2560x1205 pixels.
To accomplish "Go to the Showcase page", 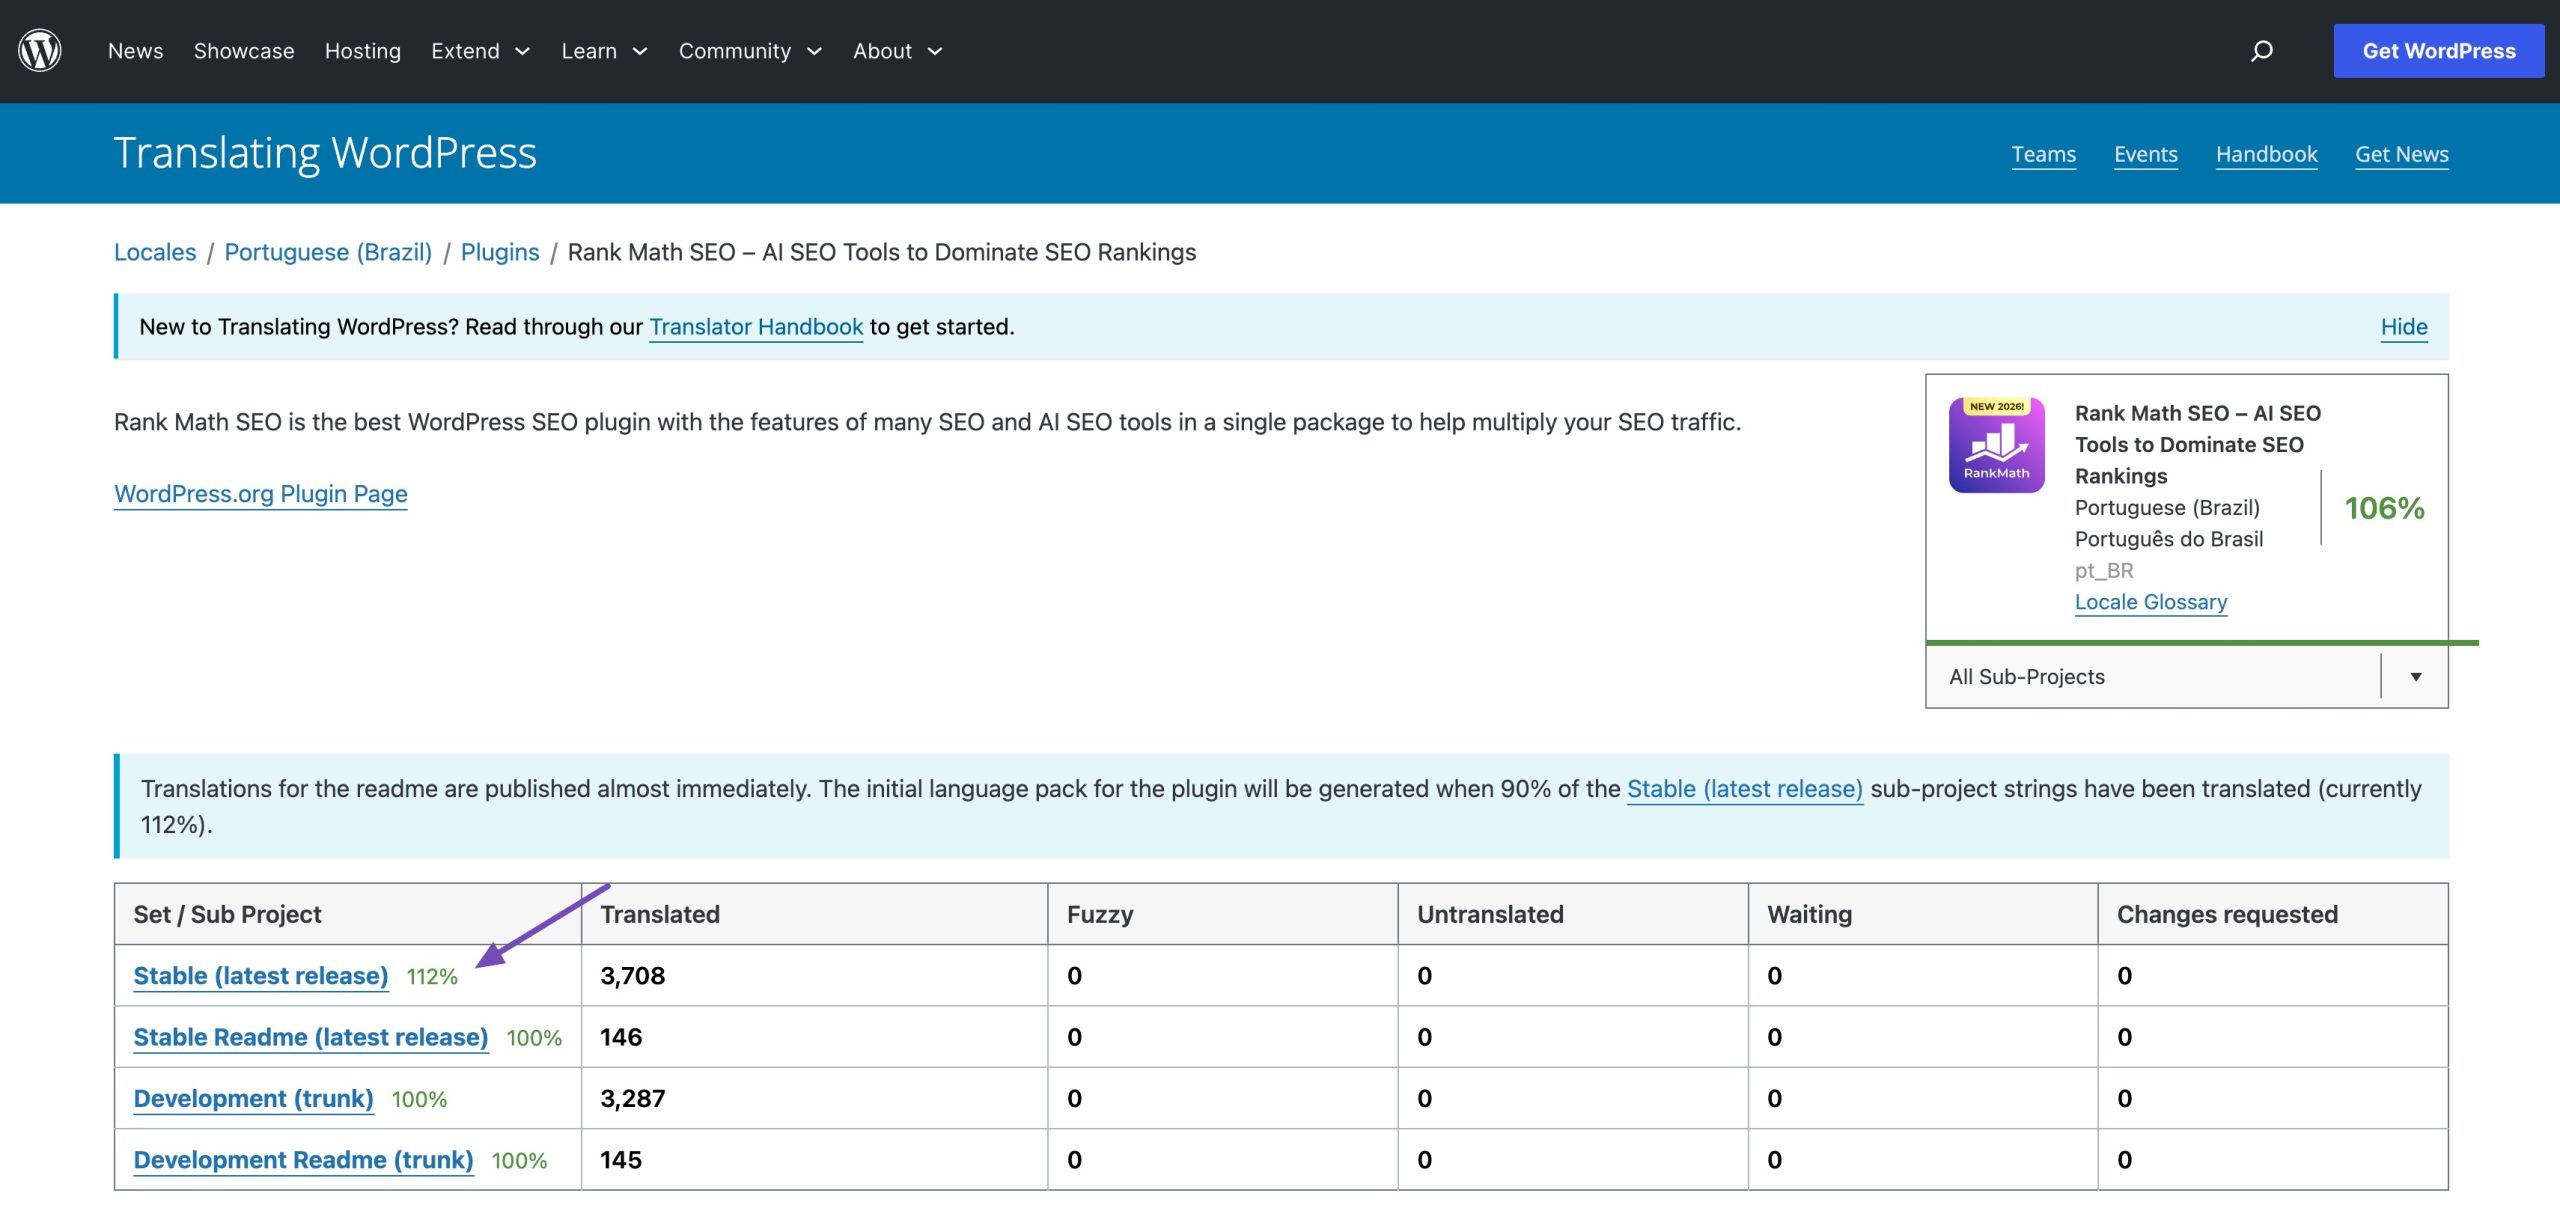I will click(244, 51).
